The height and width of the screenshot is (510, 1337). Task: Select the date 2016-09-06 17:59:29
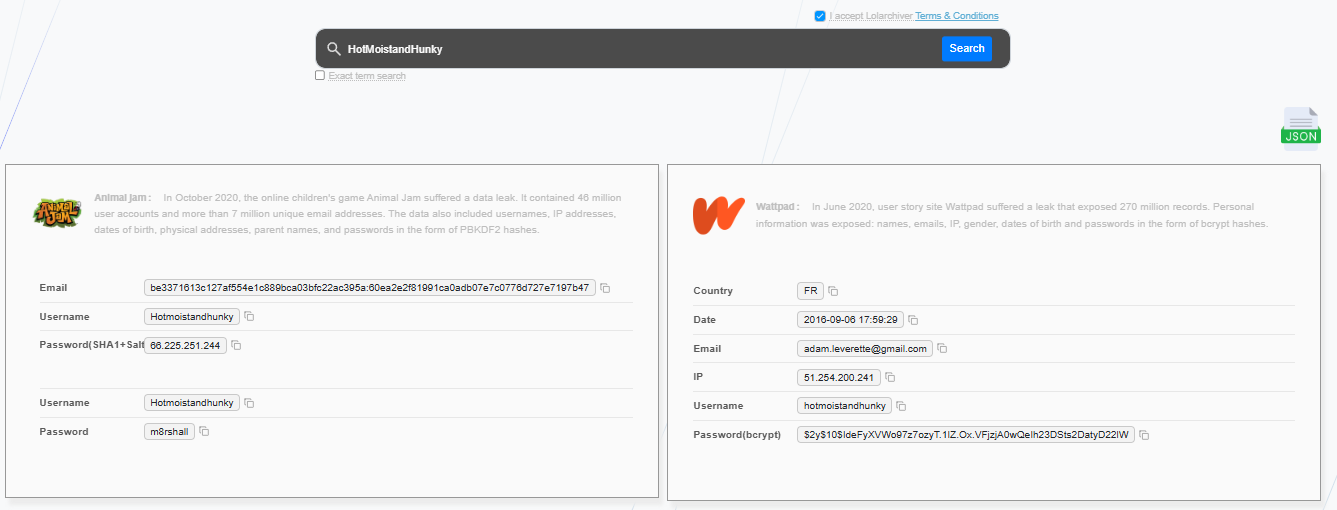click(850, 320)
